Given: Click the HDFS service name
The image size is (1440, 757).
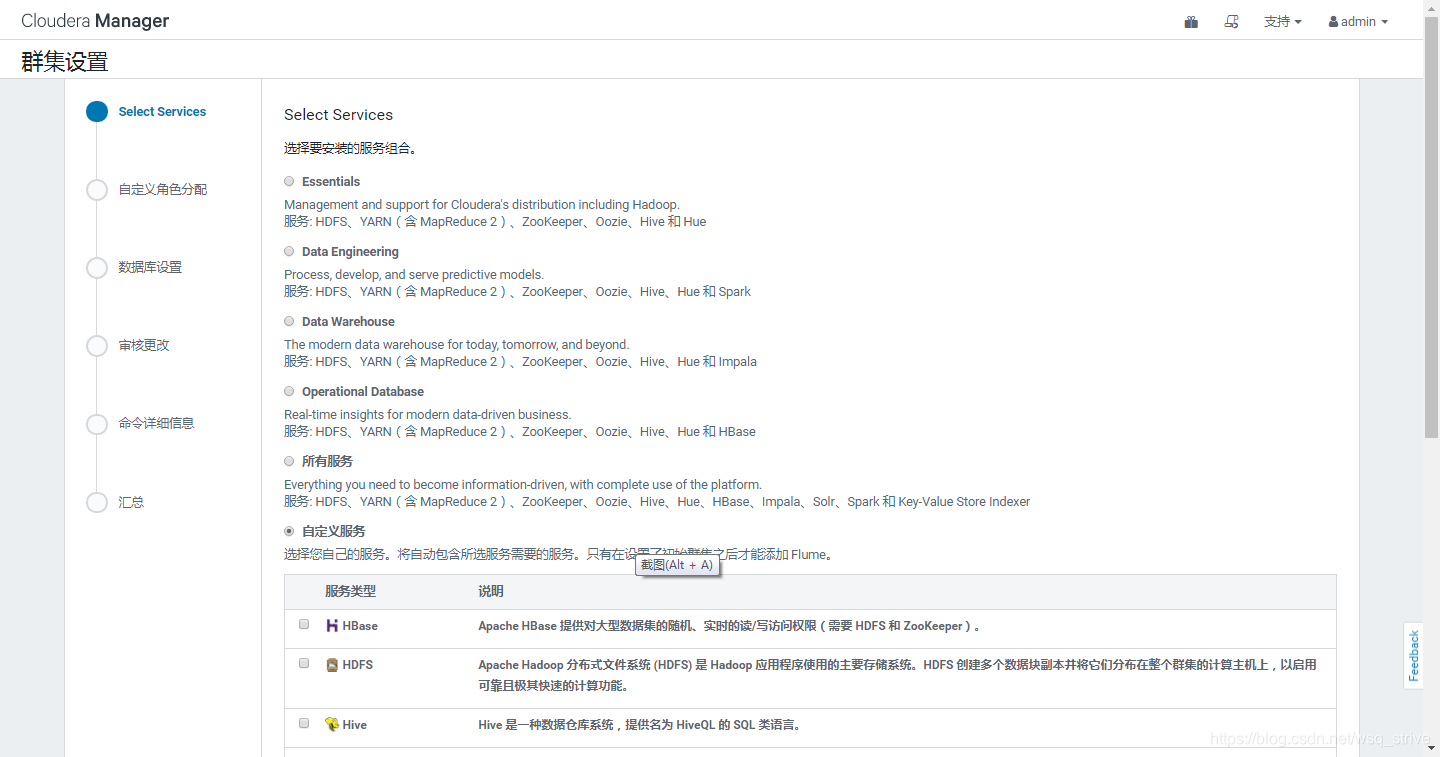Looking at the screenshot, I should point(358,665).
